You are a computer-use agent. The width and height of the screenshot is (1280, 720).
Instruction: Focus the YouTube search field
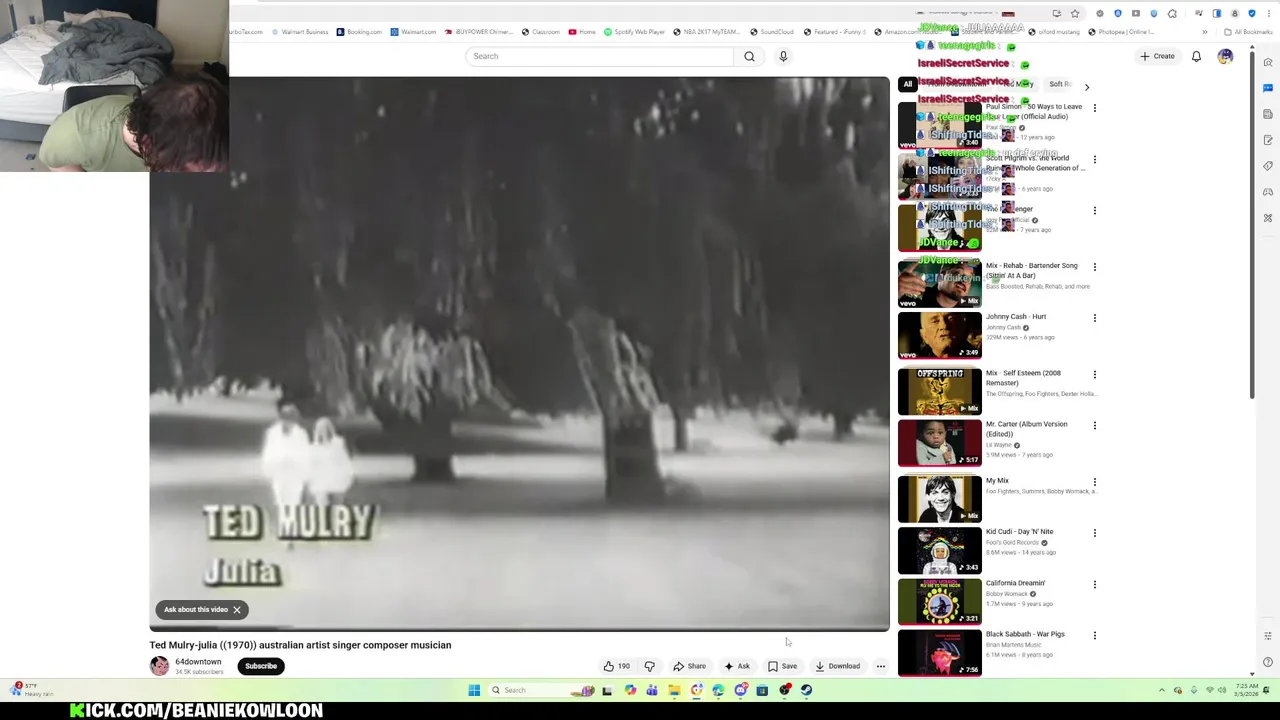(x=599, y=56)
